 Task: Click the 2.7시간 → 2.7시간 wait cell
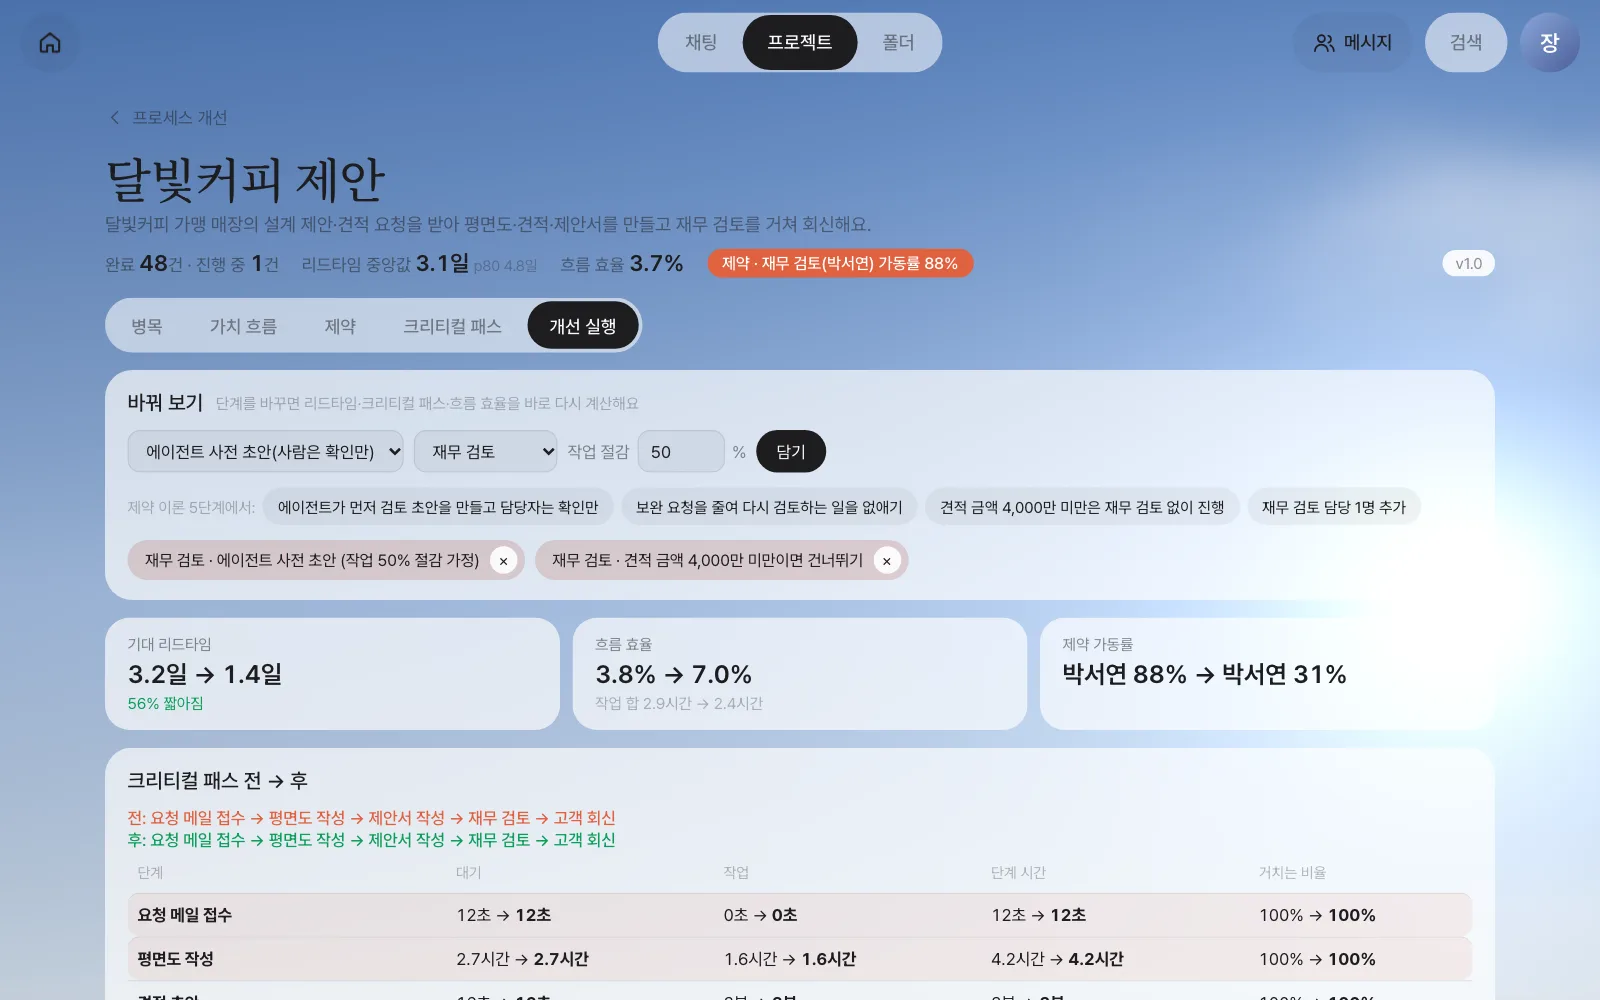pyautogui.click(x=522, y=959)
